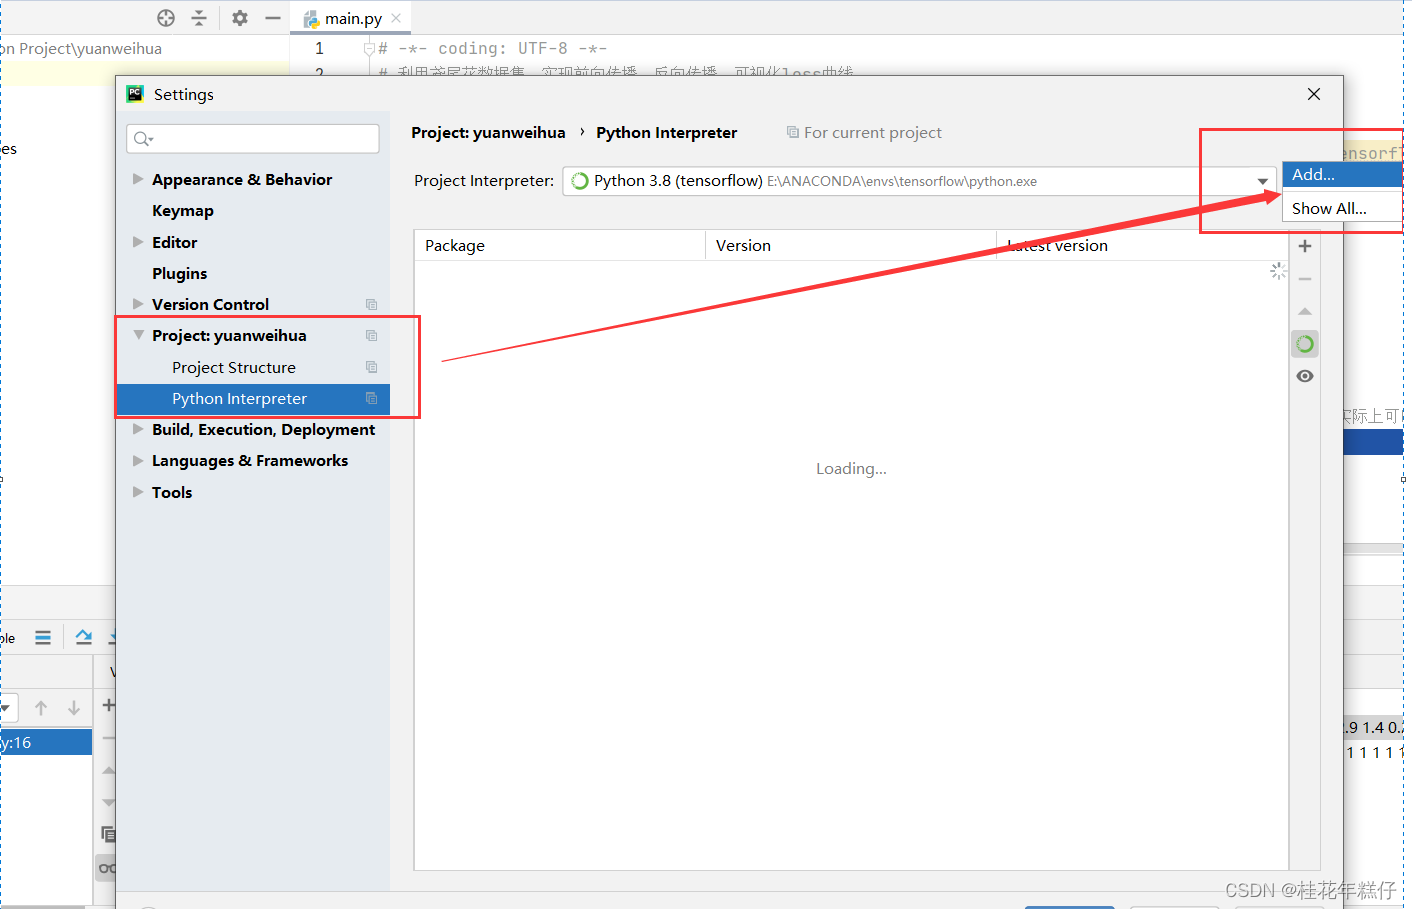
Task: Click the copy icon beside Python Interpreter row
Action: [371, 398]
